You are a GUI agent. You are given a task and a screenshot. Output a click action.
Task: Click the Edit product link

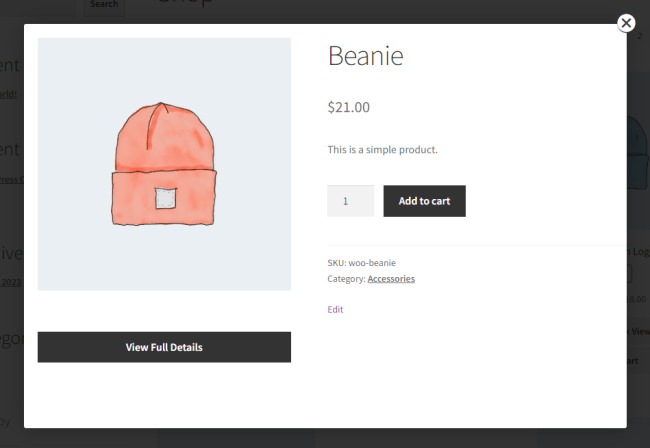click(335, 310)
